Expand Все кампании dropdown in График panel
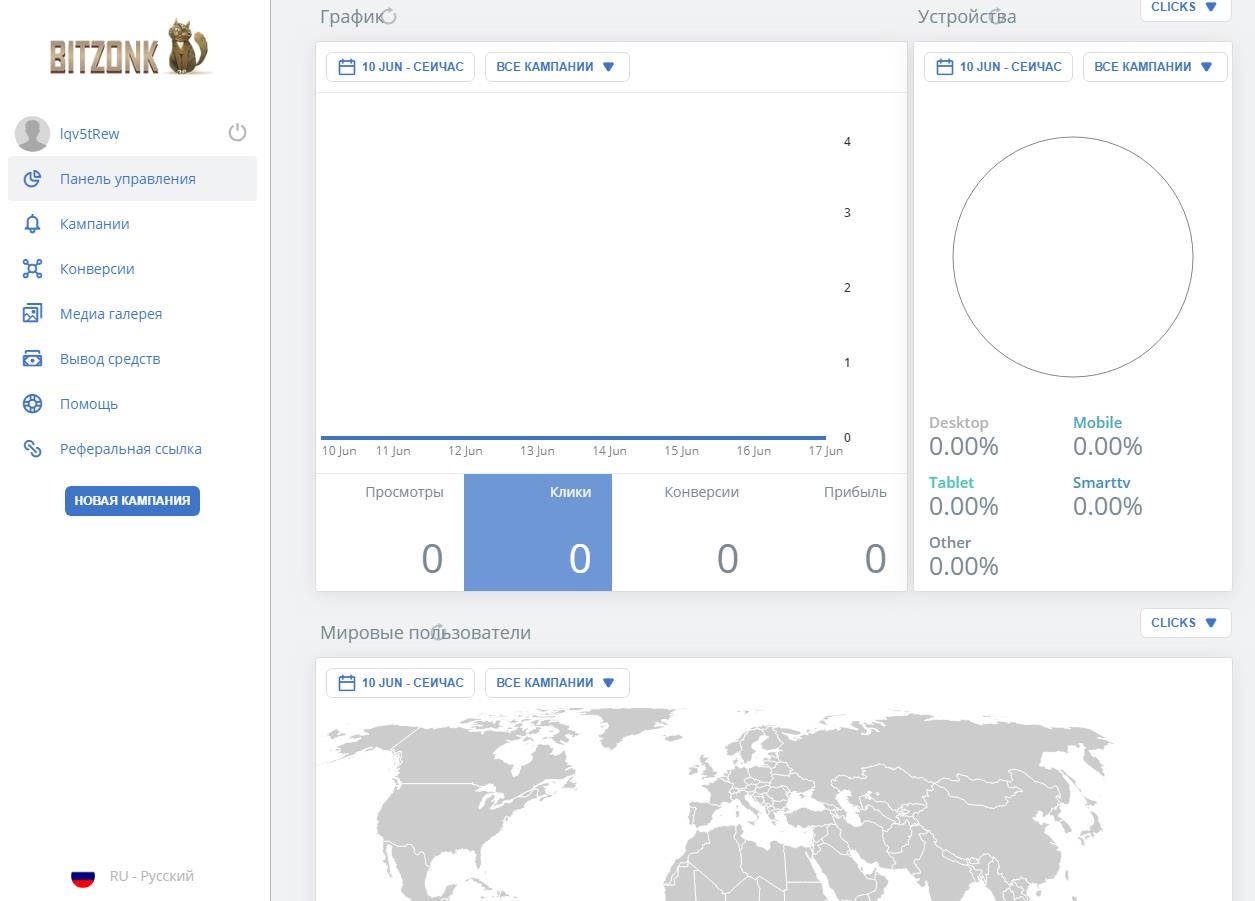The image size is (1255, 901). (557, 67)
